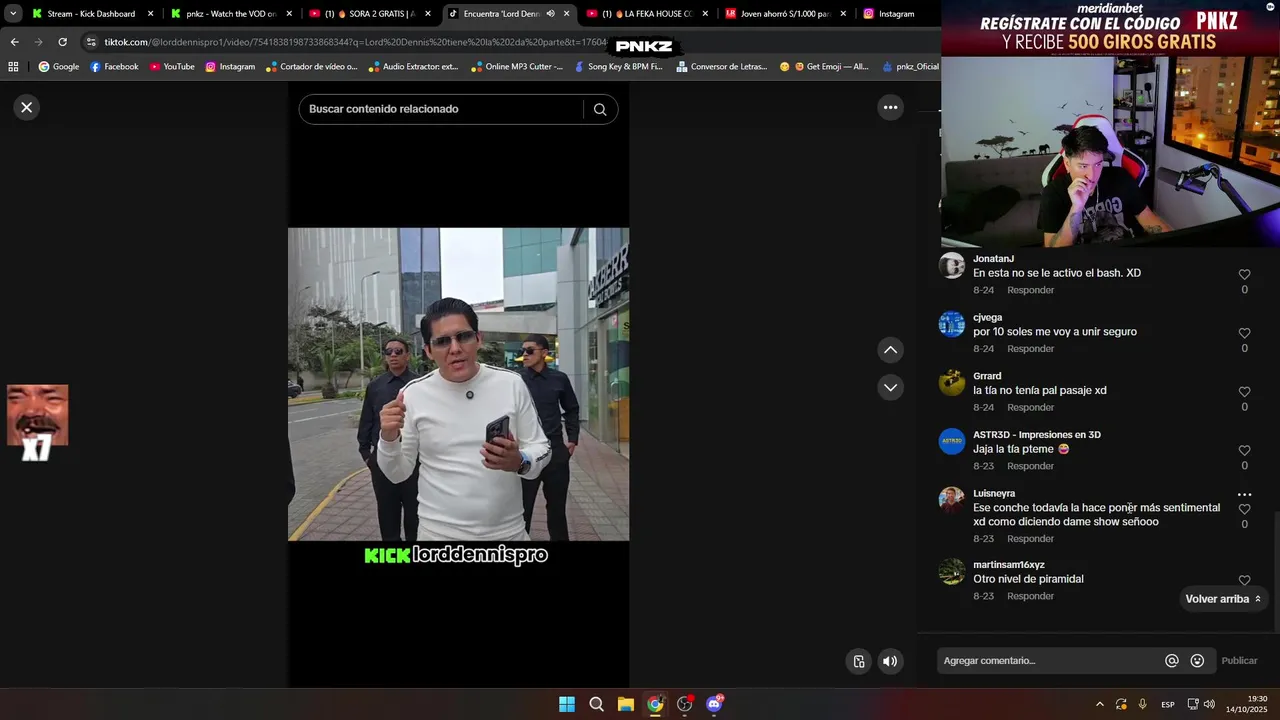Image resolution: width=1280 pixels, height=720 pixels.
Task: Toggle the auto-scroll icon beside volume
Action: click(x=858, y=661)
